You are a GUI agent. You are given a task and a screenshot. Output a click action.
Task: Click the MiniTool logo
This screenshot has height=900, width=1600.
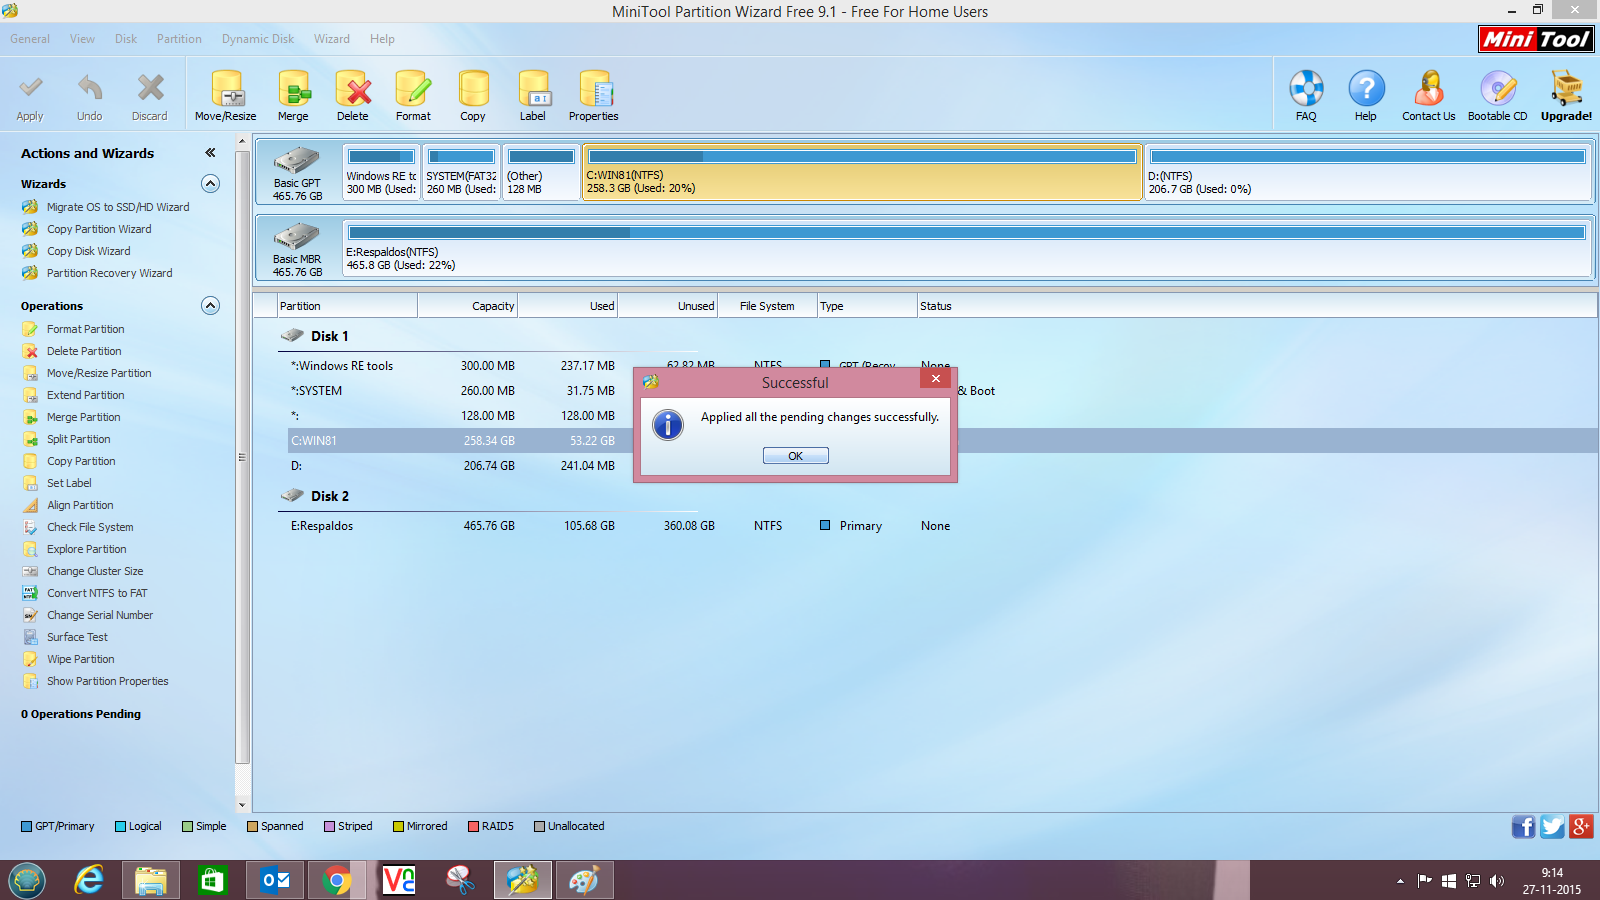click(x=1536, y=39)
